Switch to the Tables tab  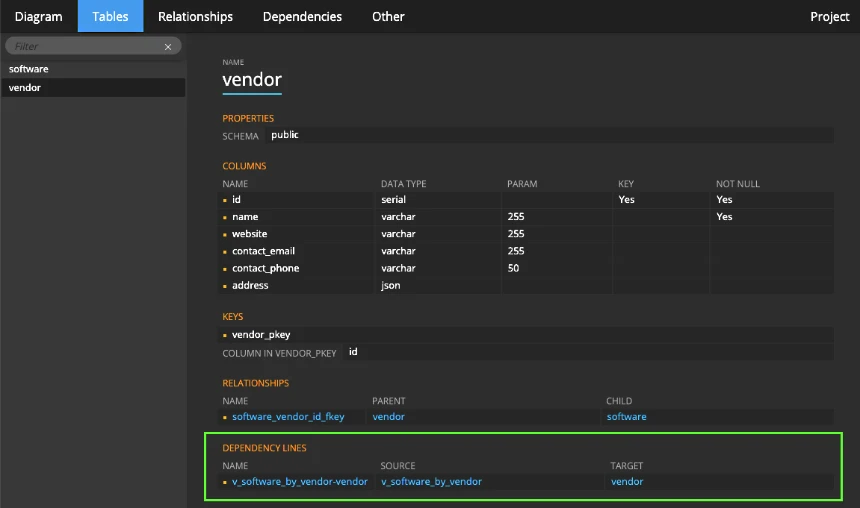tap(110, 16)
